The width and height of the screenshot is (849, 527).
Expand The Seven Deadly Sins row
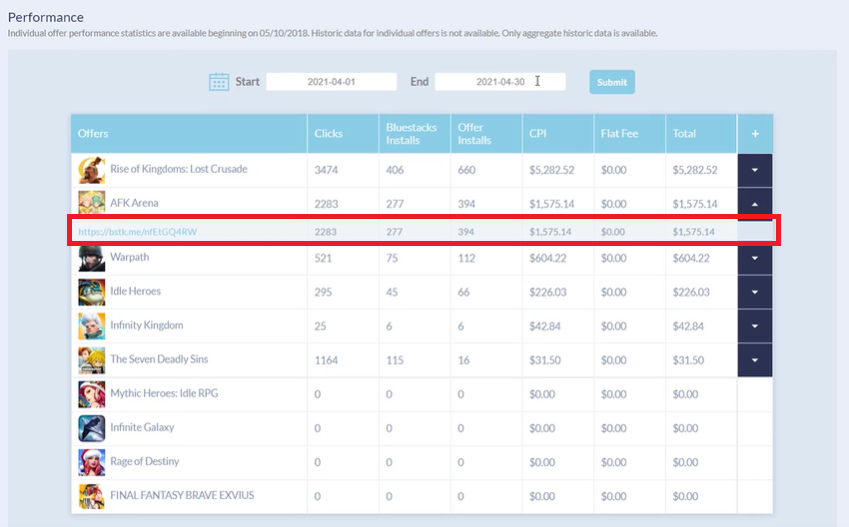pyautogui.click(x=755, y=360)
